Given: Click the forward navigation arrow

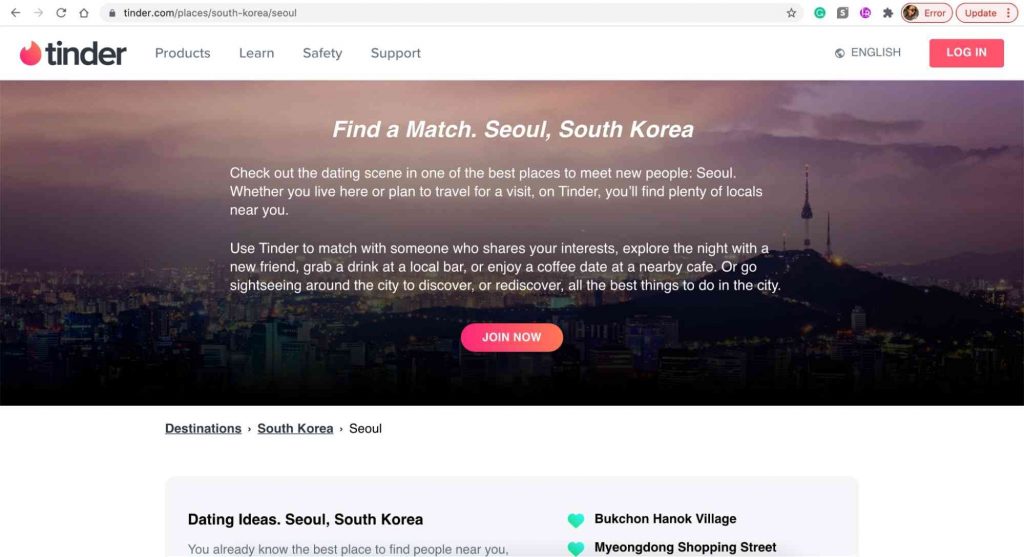Looking at the screenshot, I should [39, 12].
